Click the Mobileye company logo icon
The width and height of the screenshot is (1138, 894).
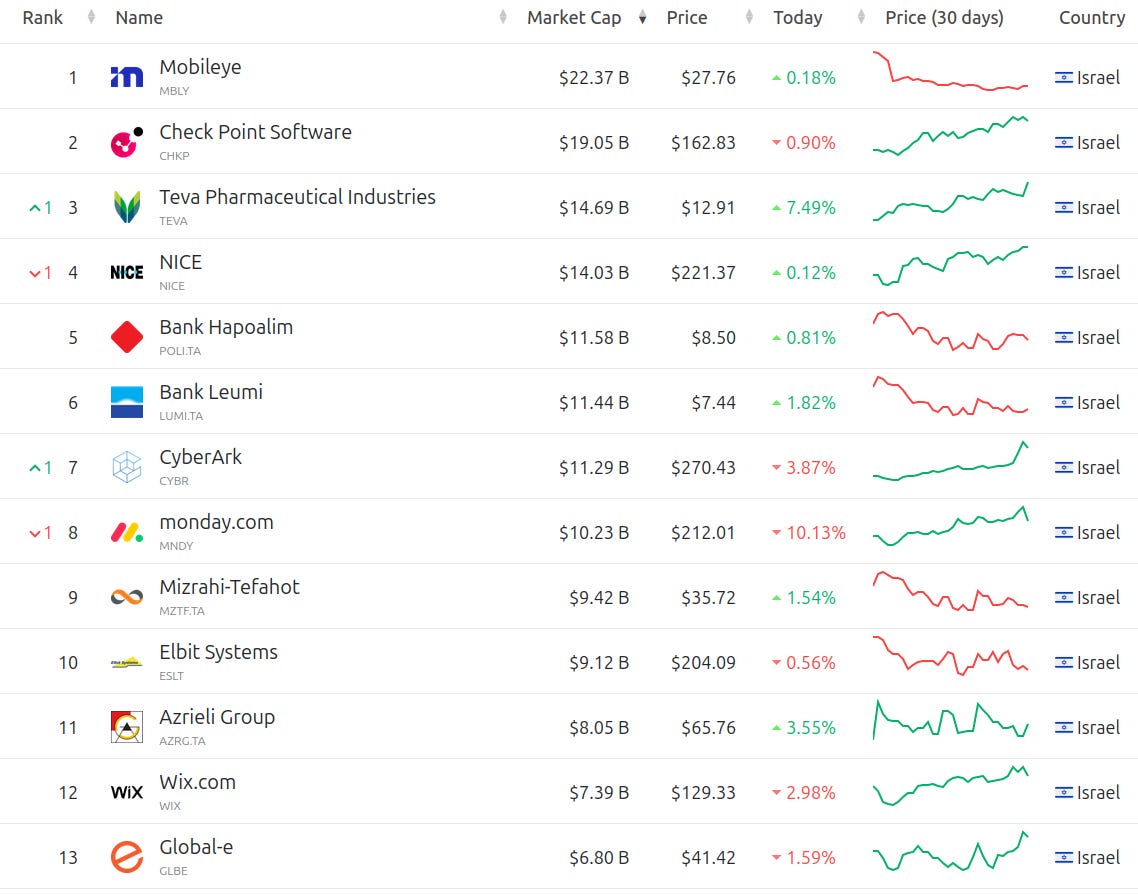click(x=126, y=77)
